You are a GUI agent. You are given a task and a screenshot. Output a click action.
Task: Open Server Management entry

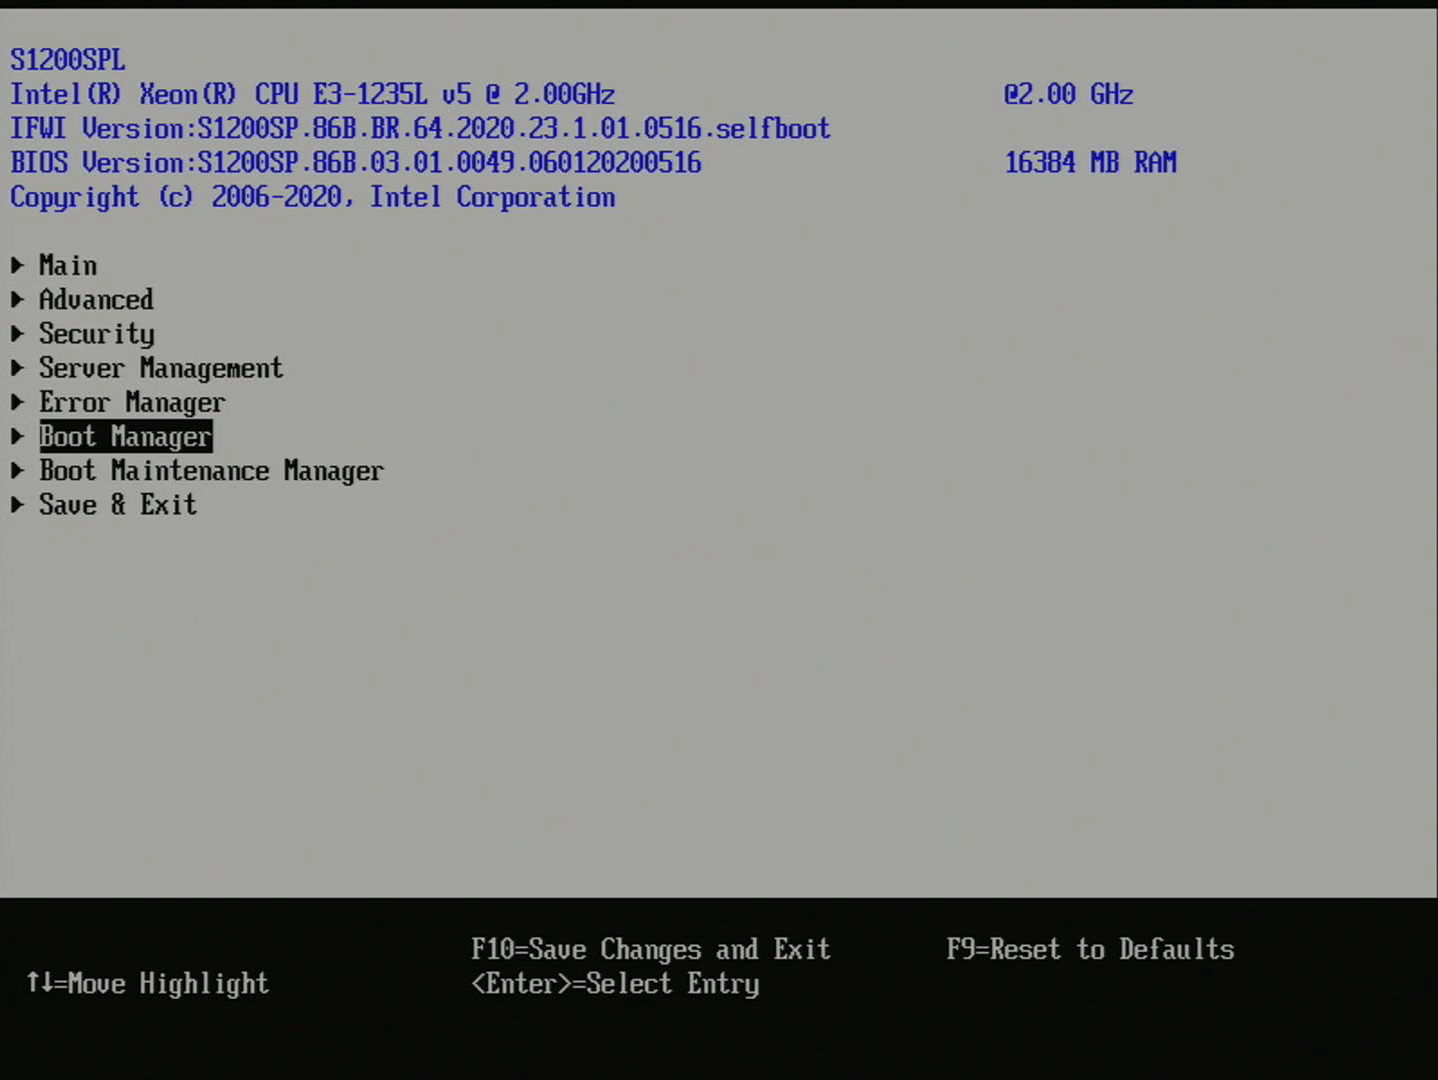161,368
